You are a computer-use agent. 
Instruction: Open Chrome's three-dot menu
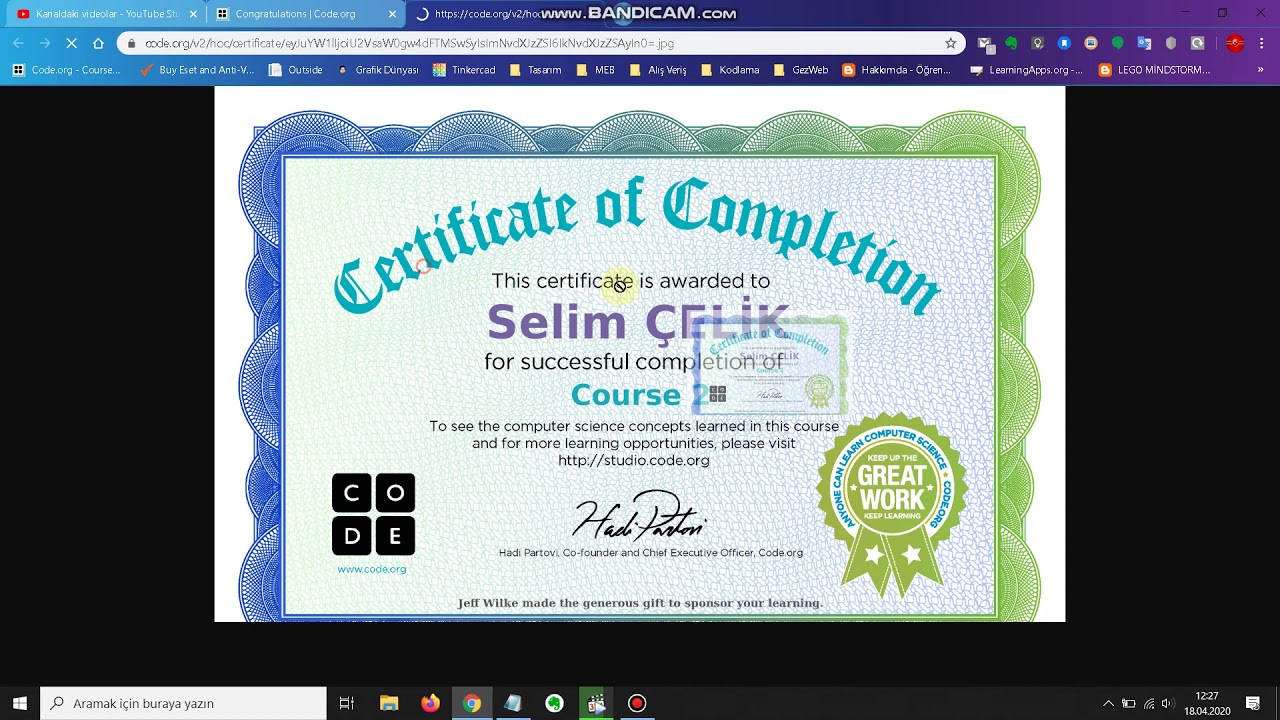tap(1261, 43)
